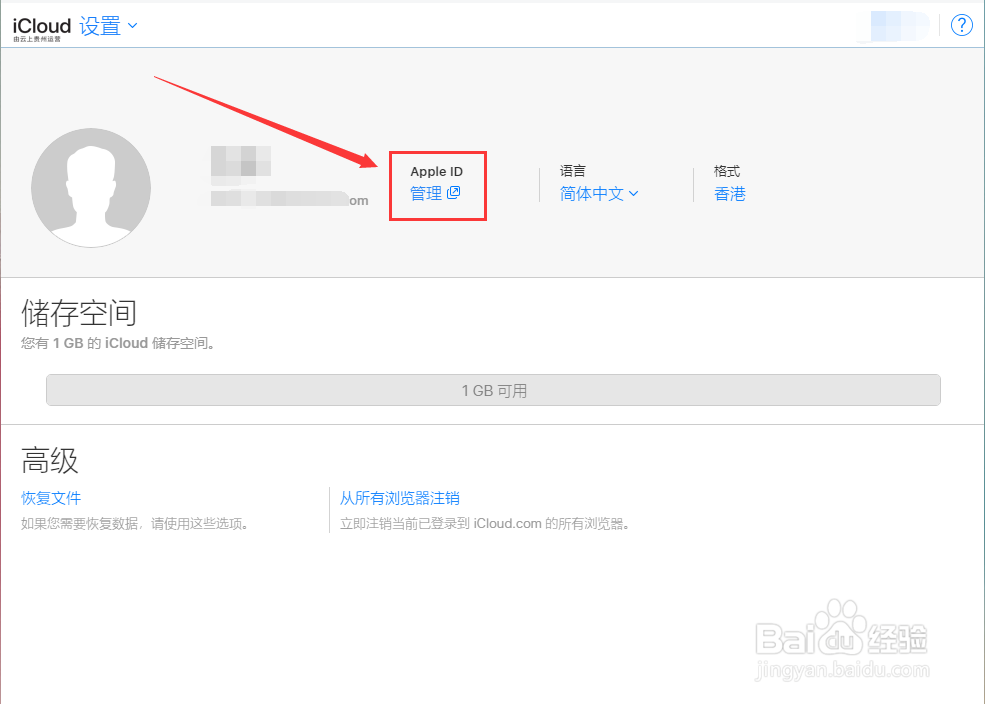Click the 香港 format link
Viewport: 985px width, 704px height.
point(729,193)
